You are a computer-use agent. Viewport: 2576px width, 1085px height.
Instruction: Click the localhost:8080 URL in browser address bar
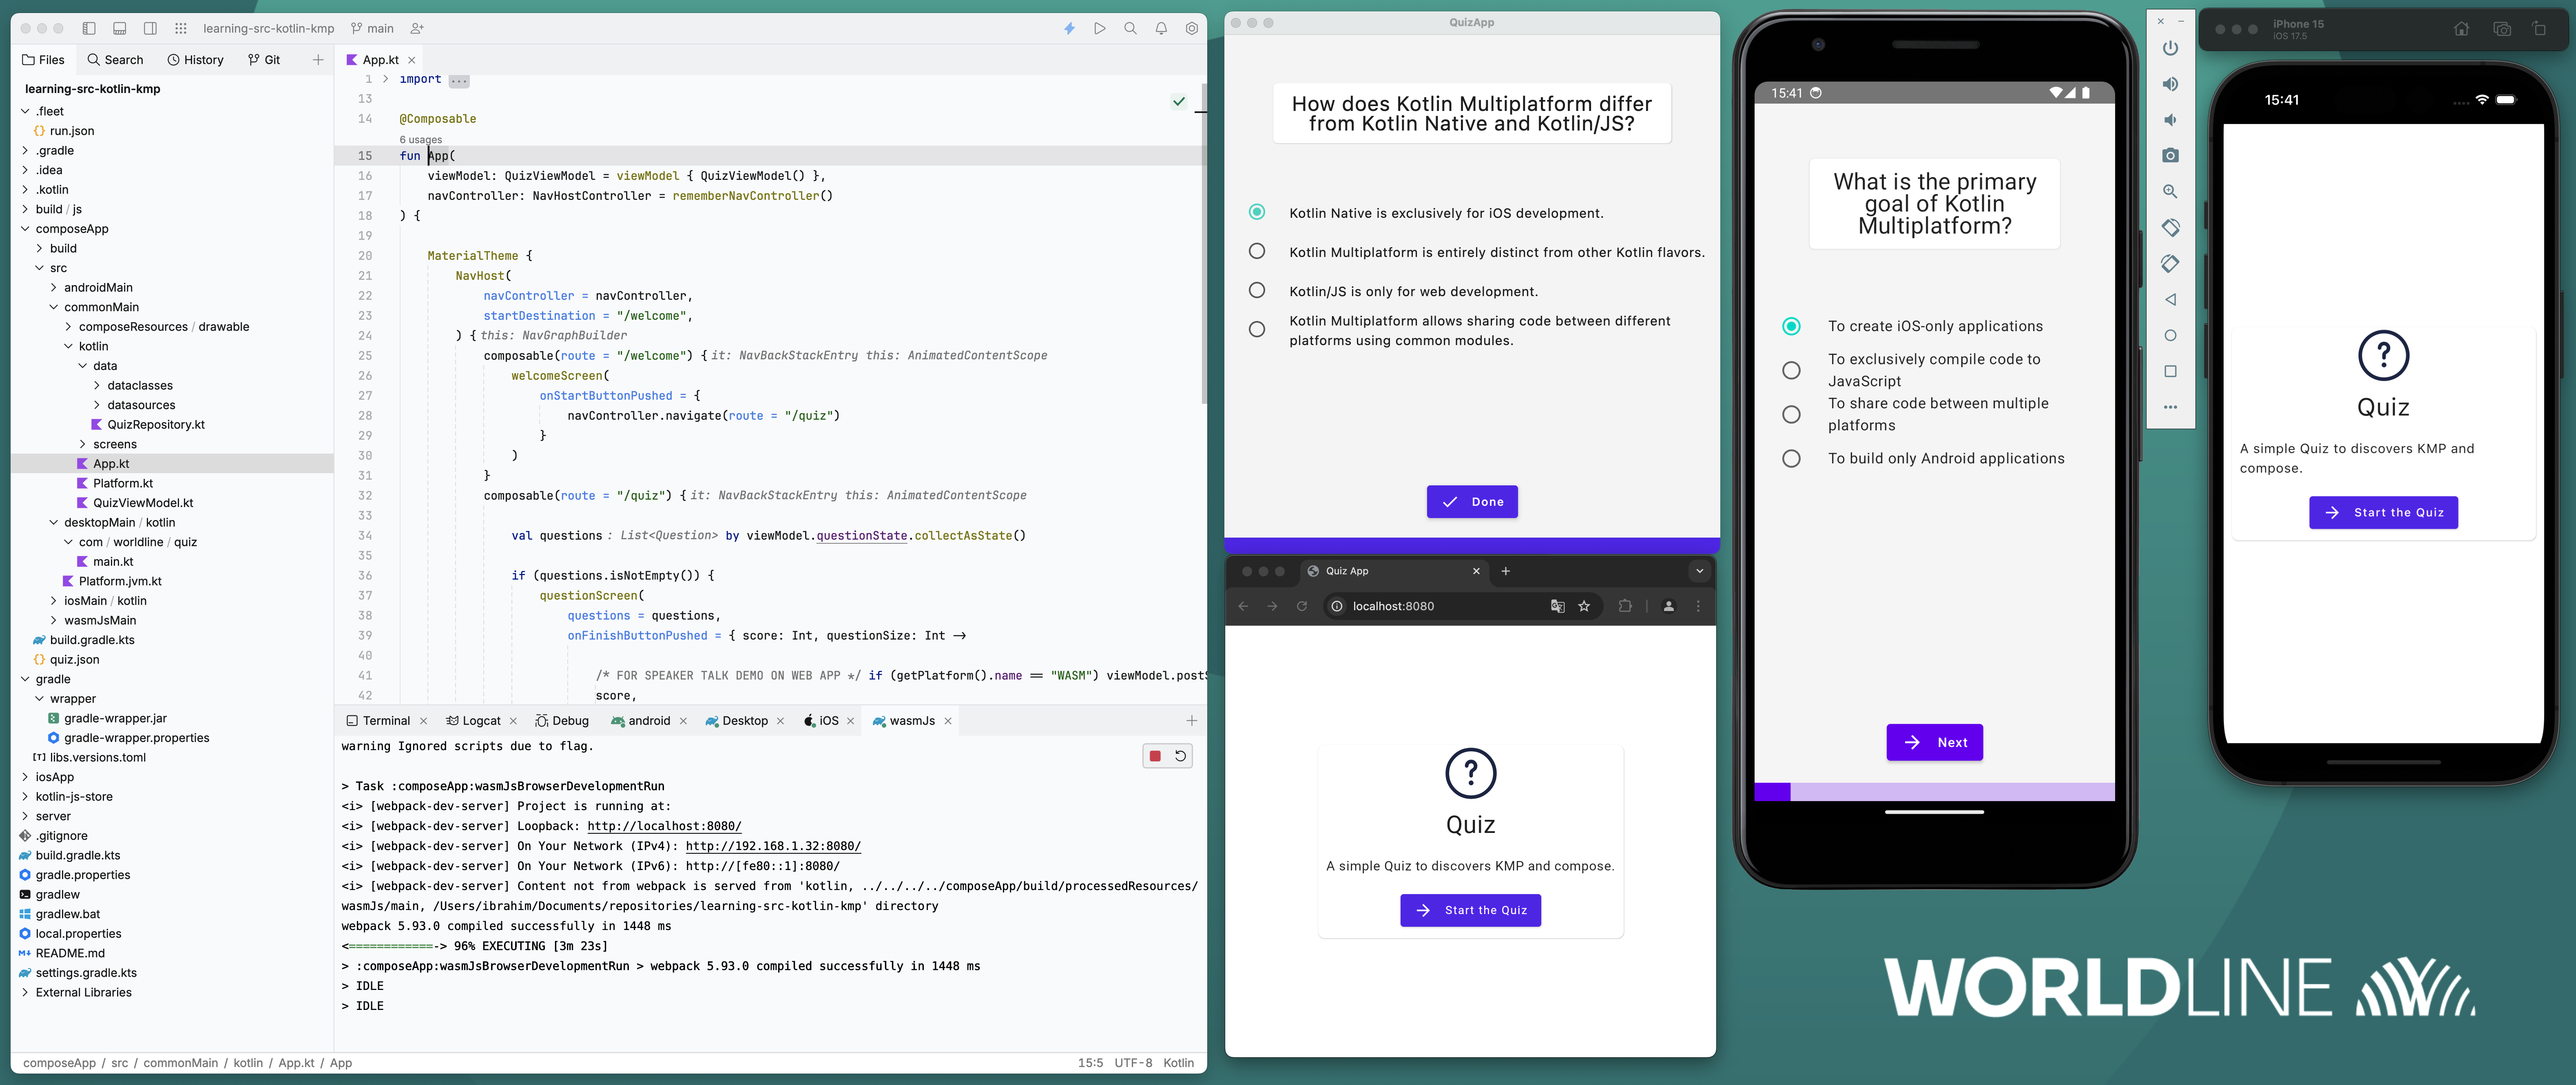1393,605
